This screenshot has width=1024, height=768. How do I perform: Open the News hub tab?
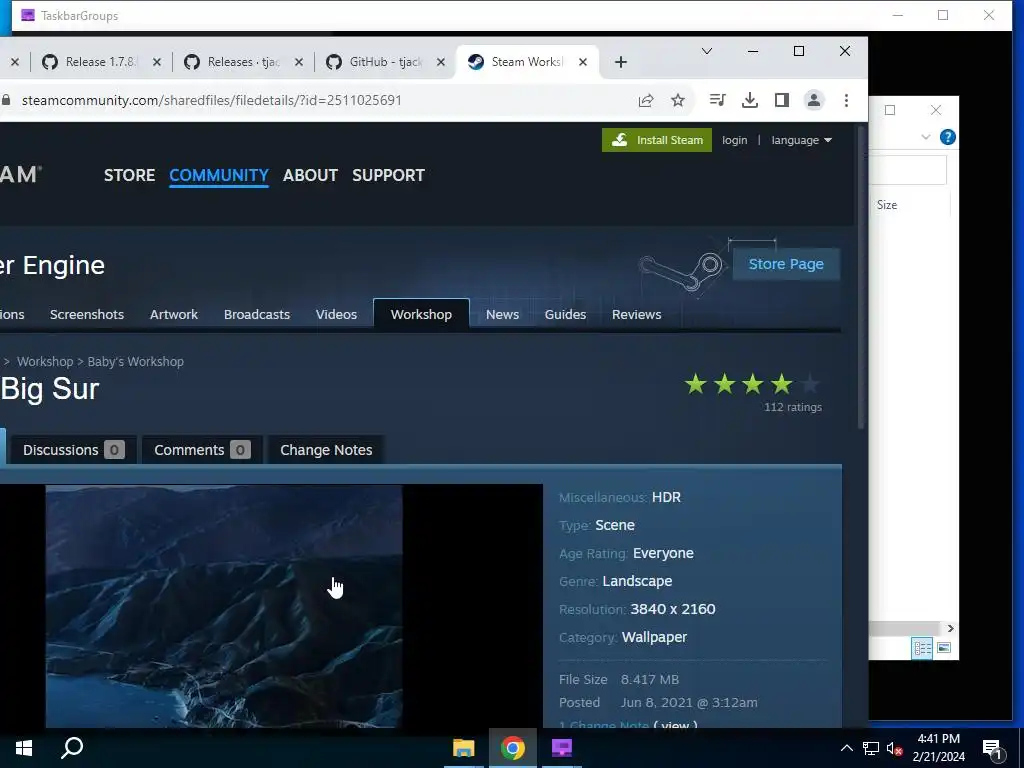click(x=502, y=314)
